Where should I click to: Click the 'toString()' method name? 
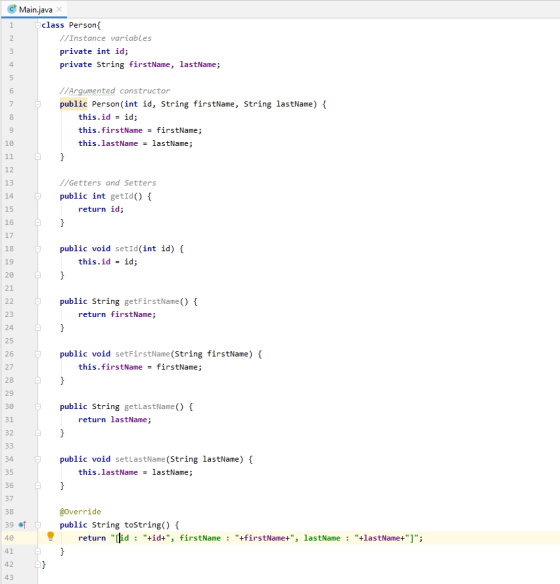(147, 525)
